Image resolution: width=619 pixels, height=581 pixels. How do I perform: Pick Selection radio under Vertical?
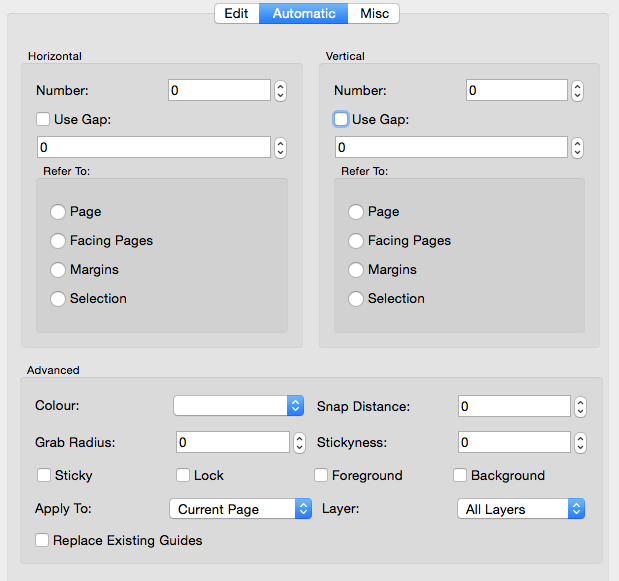[356, 299]
